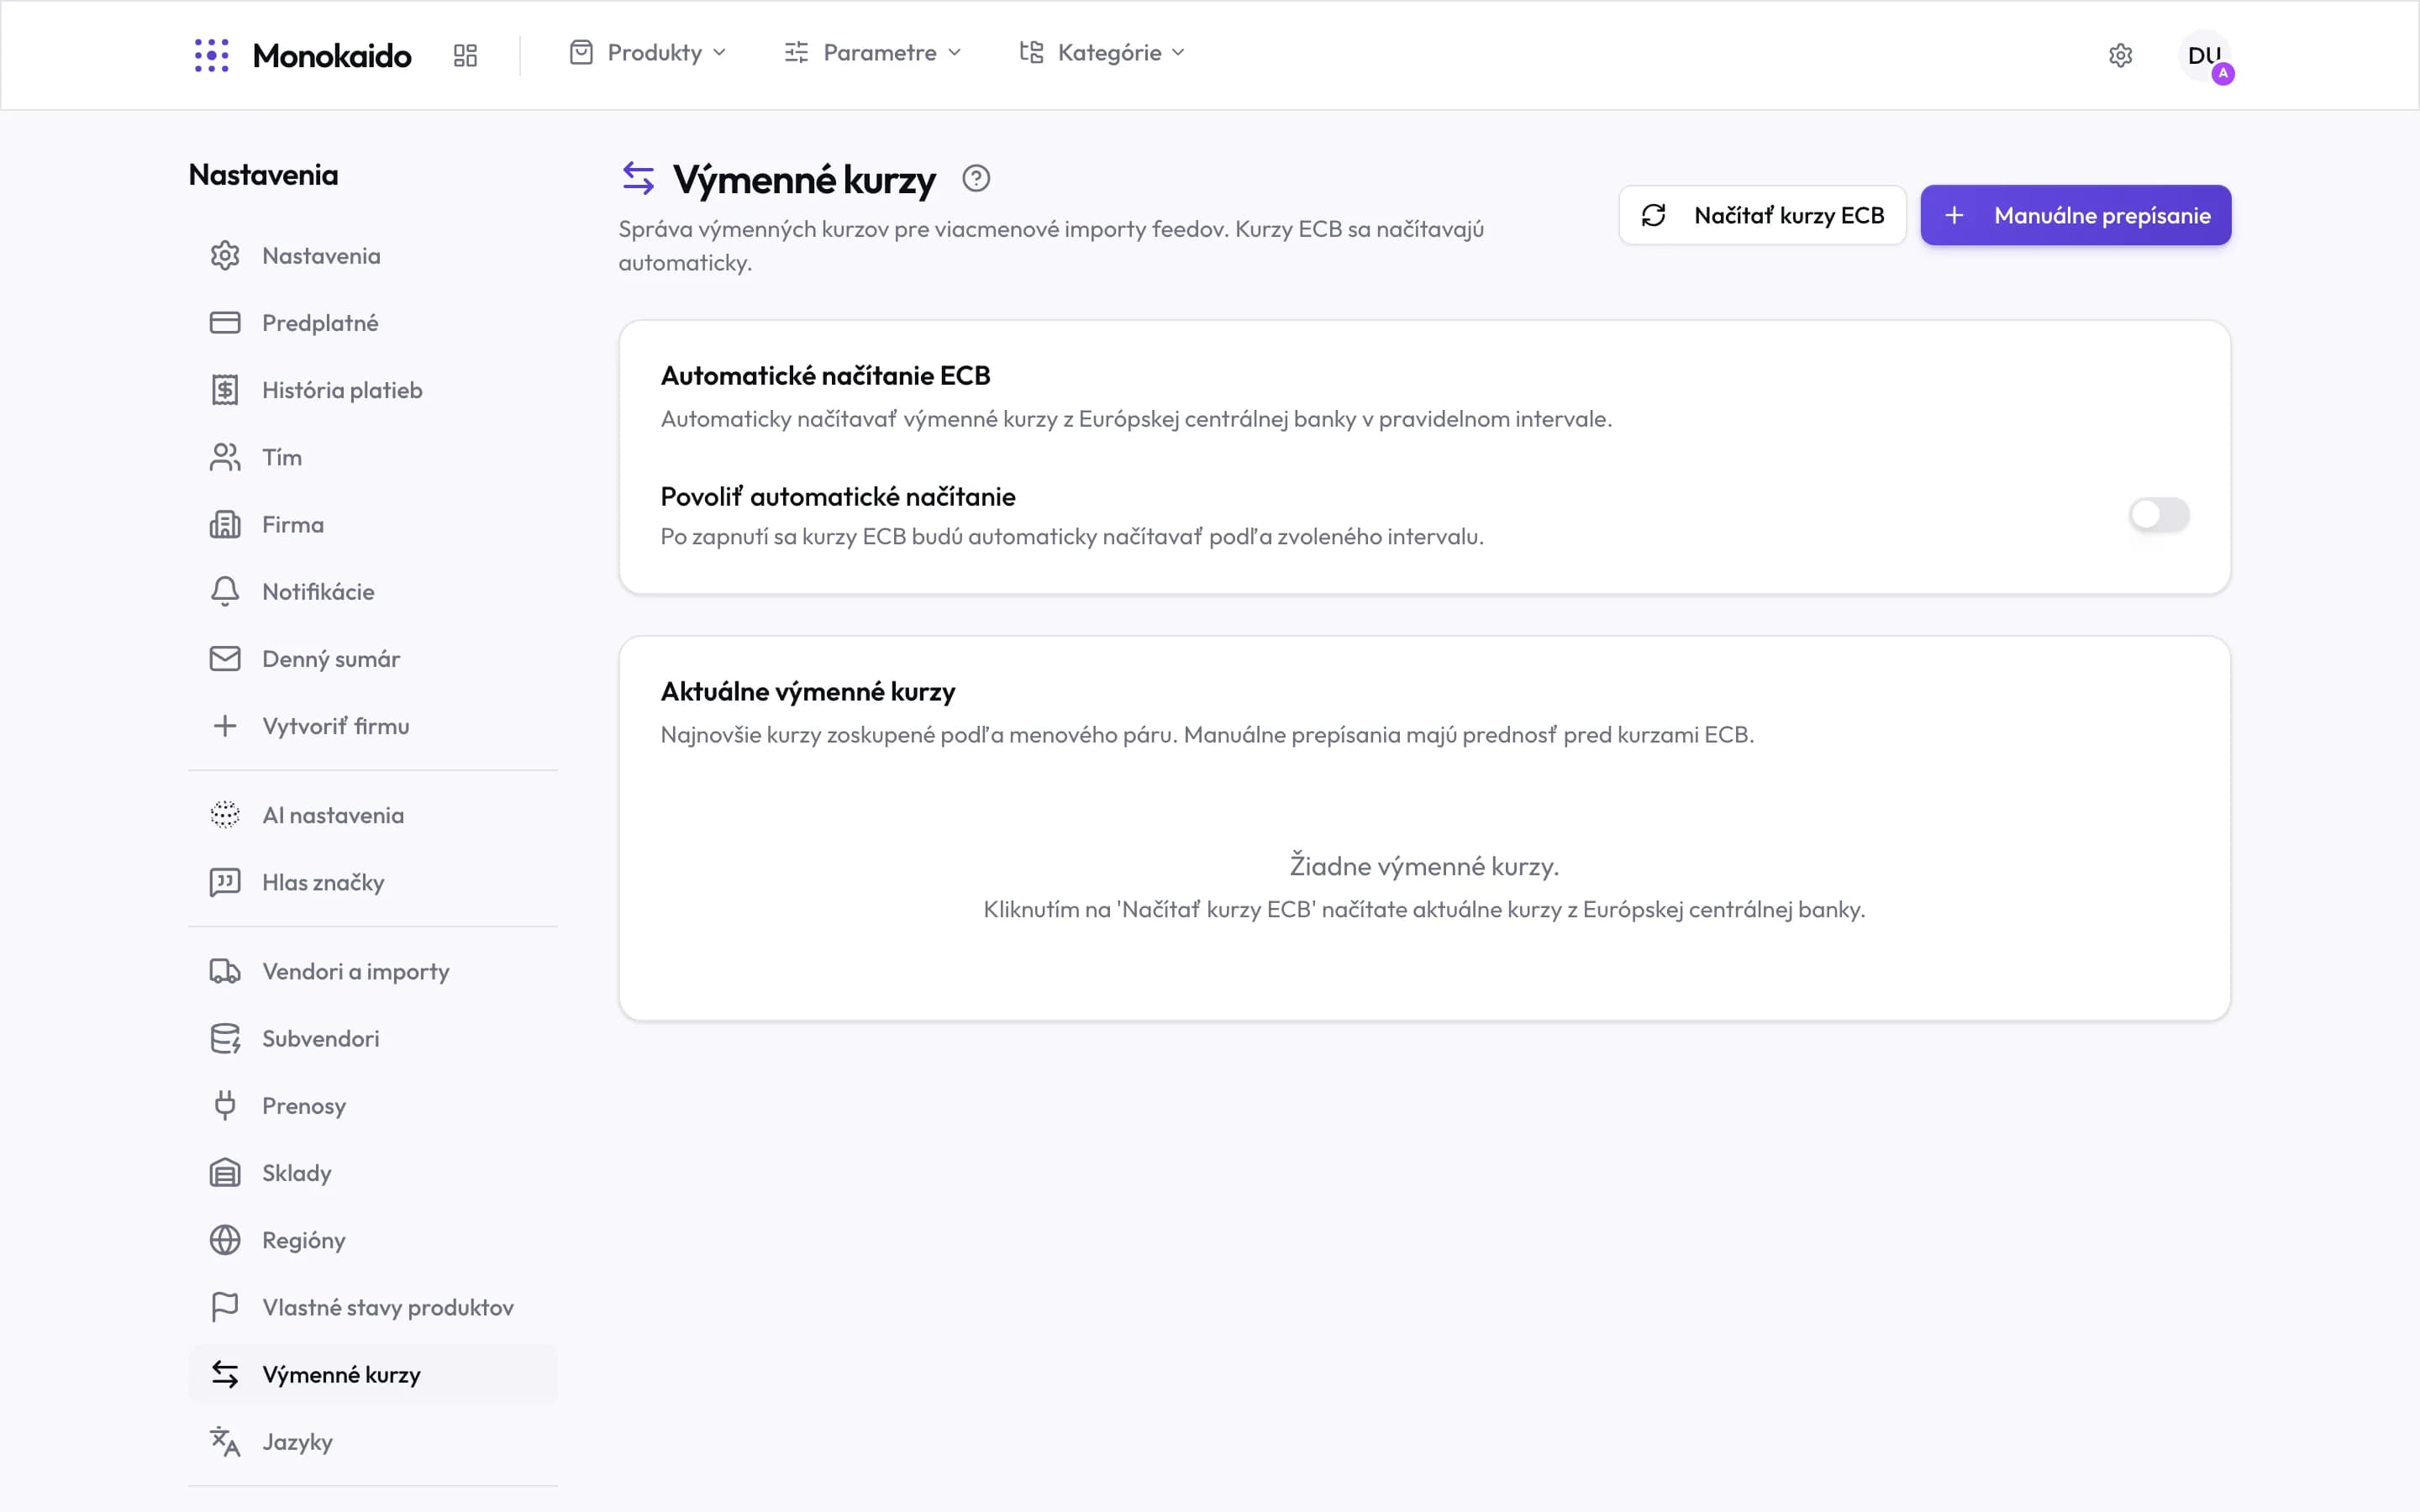Click the gear icon for sidebar Nastavenia
This screenshot has width=2420, height=1512.
[x=225, y=256]
